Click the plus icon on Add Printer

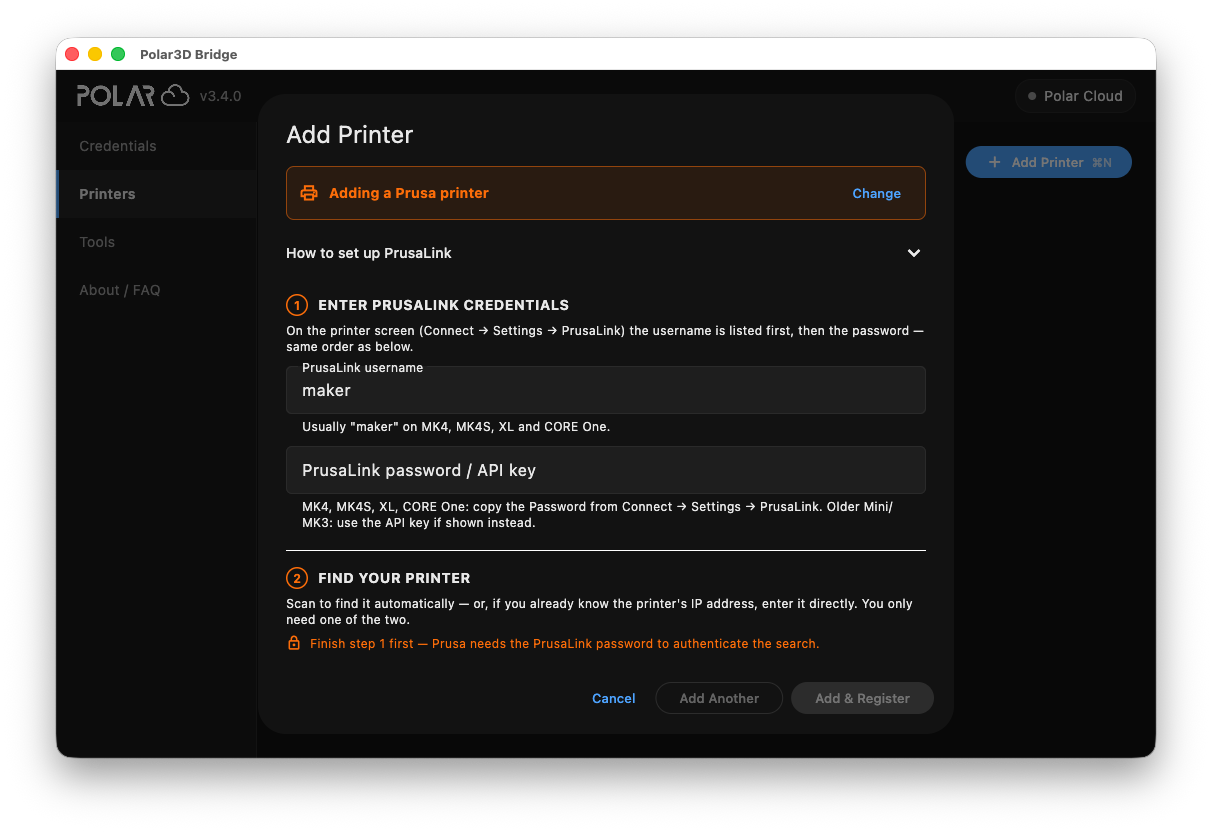994,162
